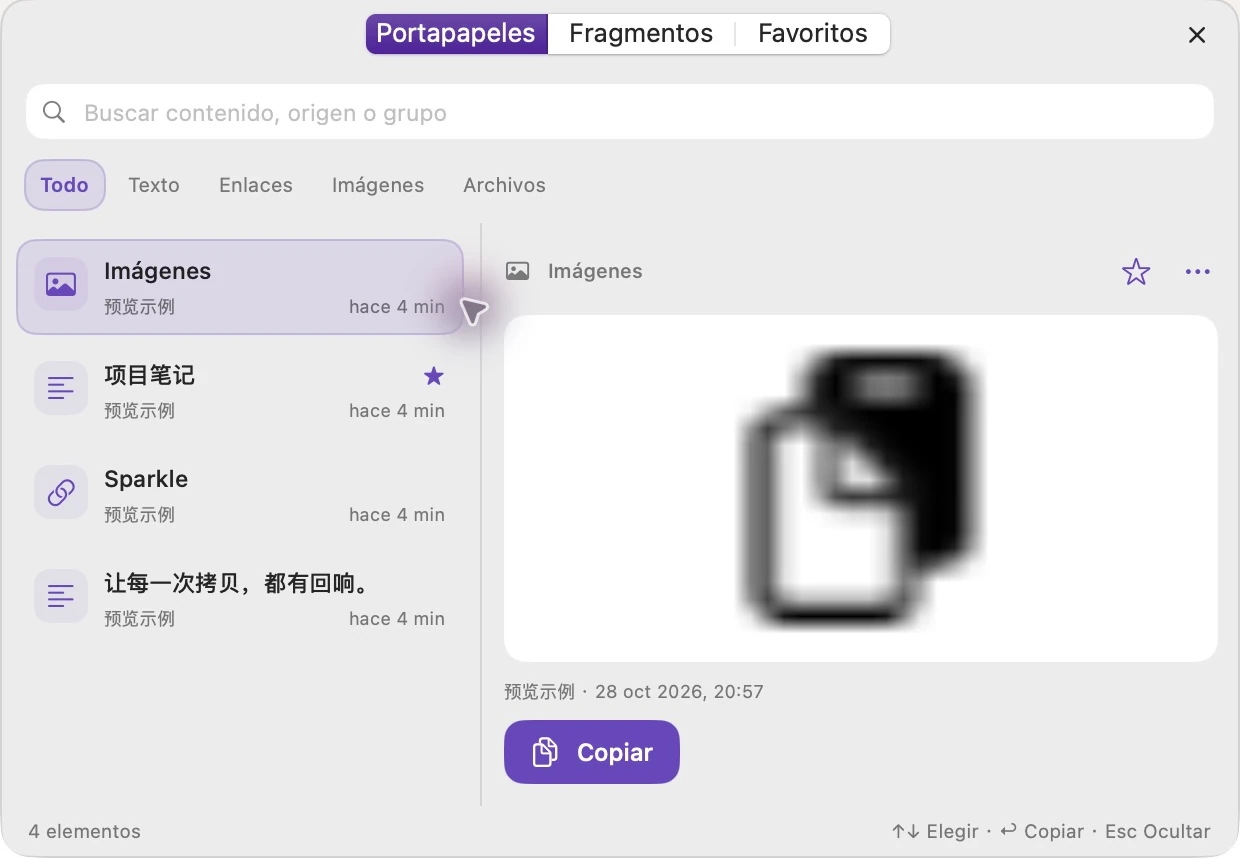Select the 让每一次拷贝，都有回响。 entry
The height and width of the screenshot is (858, 1240).
[x=240, y=598]
